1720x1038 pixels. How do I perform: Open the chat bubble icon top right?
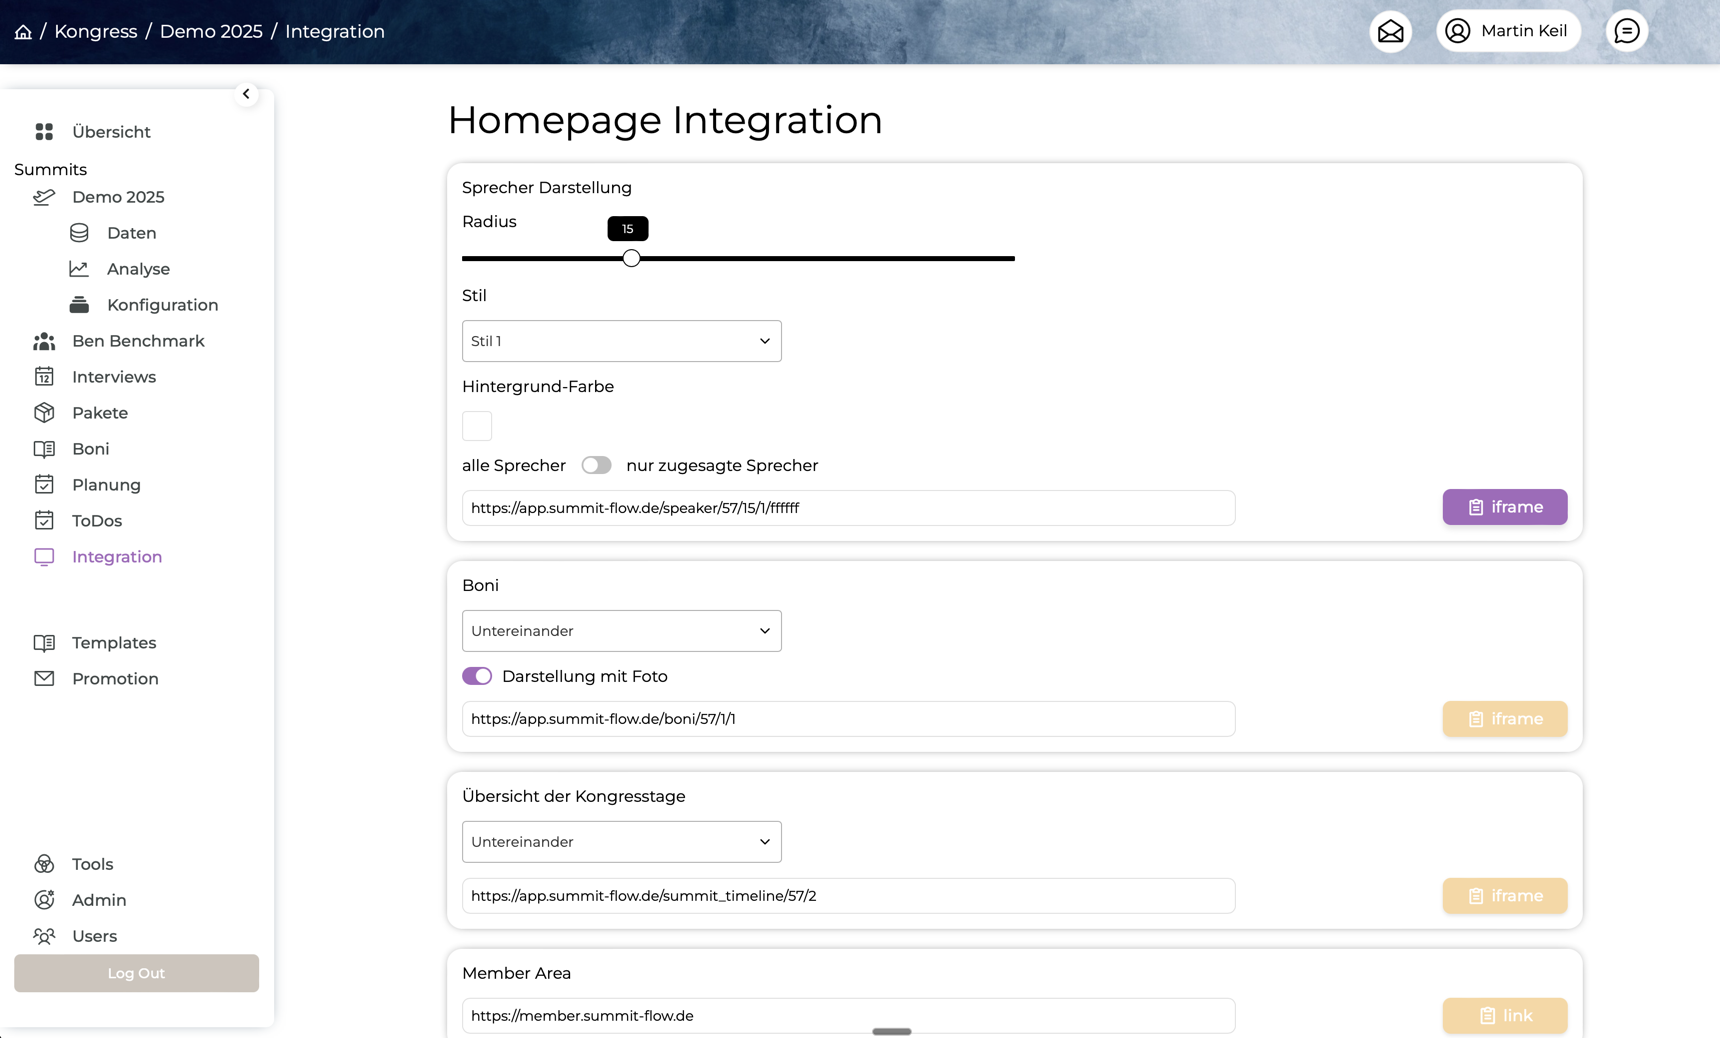point(1626,31)
